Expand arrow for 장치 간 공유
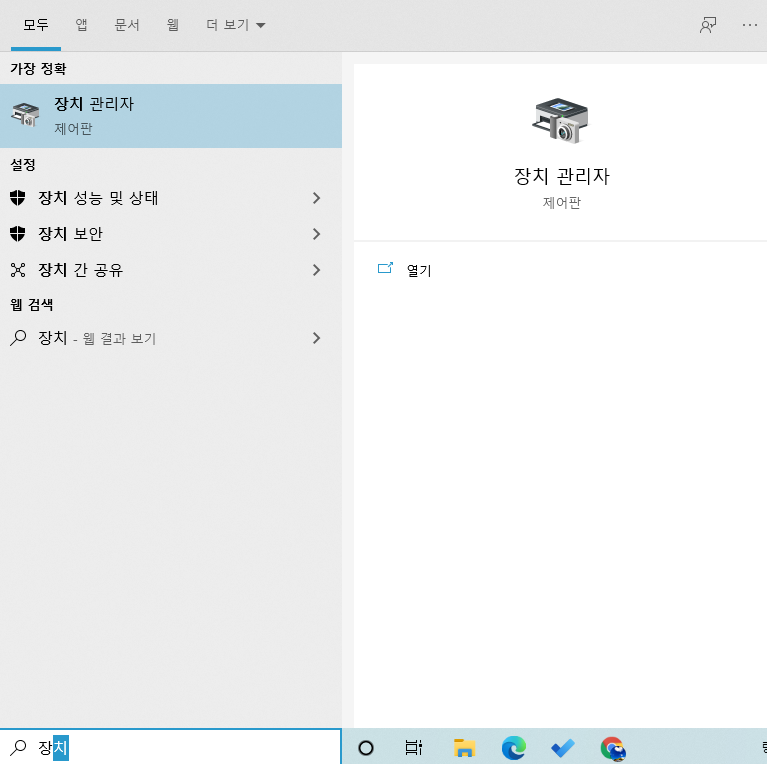Viewport: 767px width, 764px height. coord(316,270)
